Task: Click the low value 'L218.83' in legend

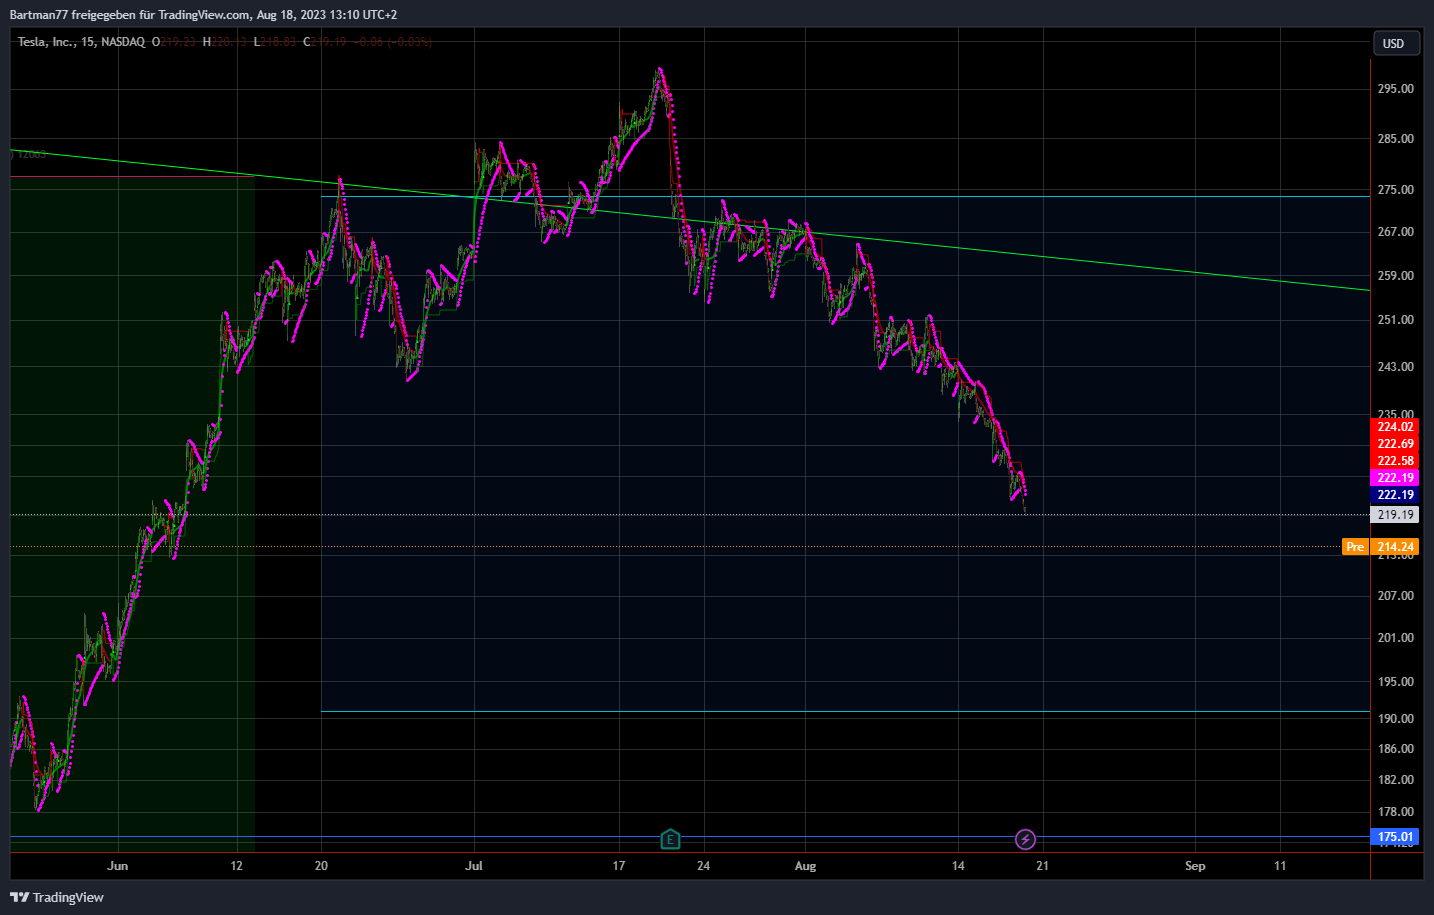Action: tap(275, 42)
